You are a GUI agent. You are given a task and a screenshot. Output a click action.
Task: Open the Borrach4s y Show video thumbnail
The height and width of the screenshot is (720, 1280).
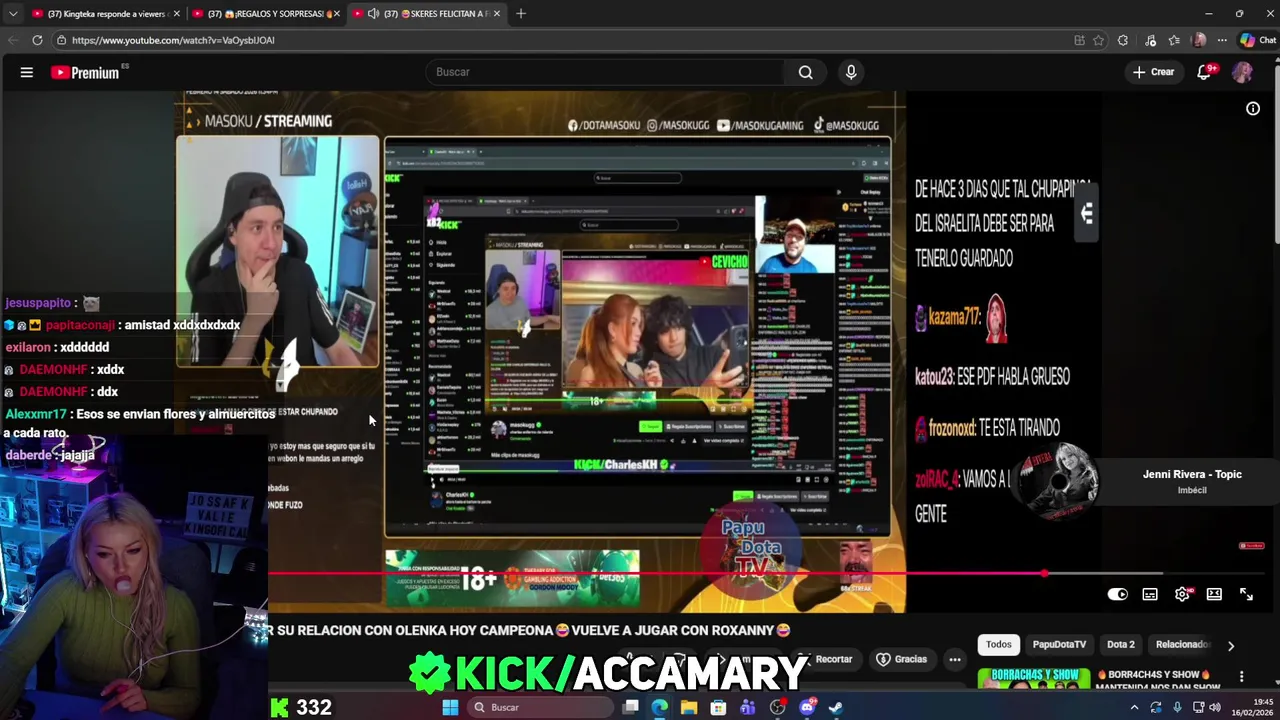(1033, 678)
